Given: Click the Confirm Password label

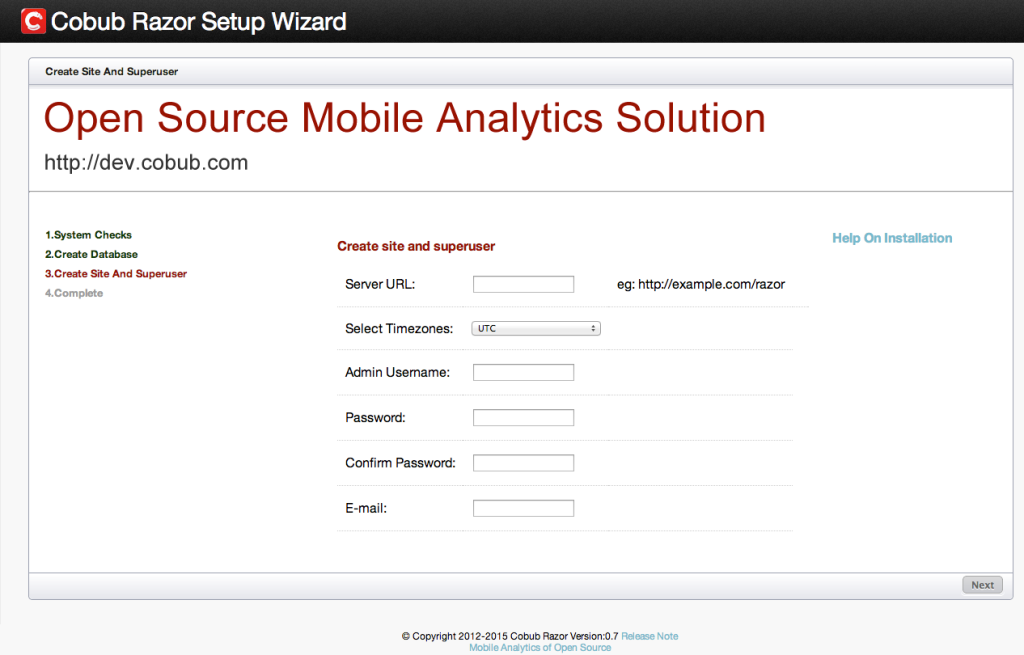Looking at the screenshot, I should pyautogui.click(x=400, y=462).
